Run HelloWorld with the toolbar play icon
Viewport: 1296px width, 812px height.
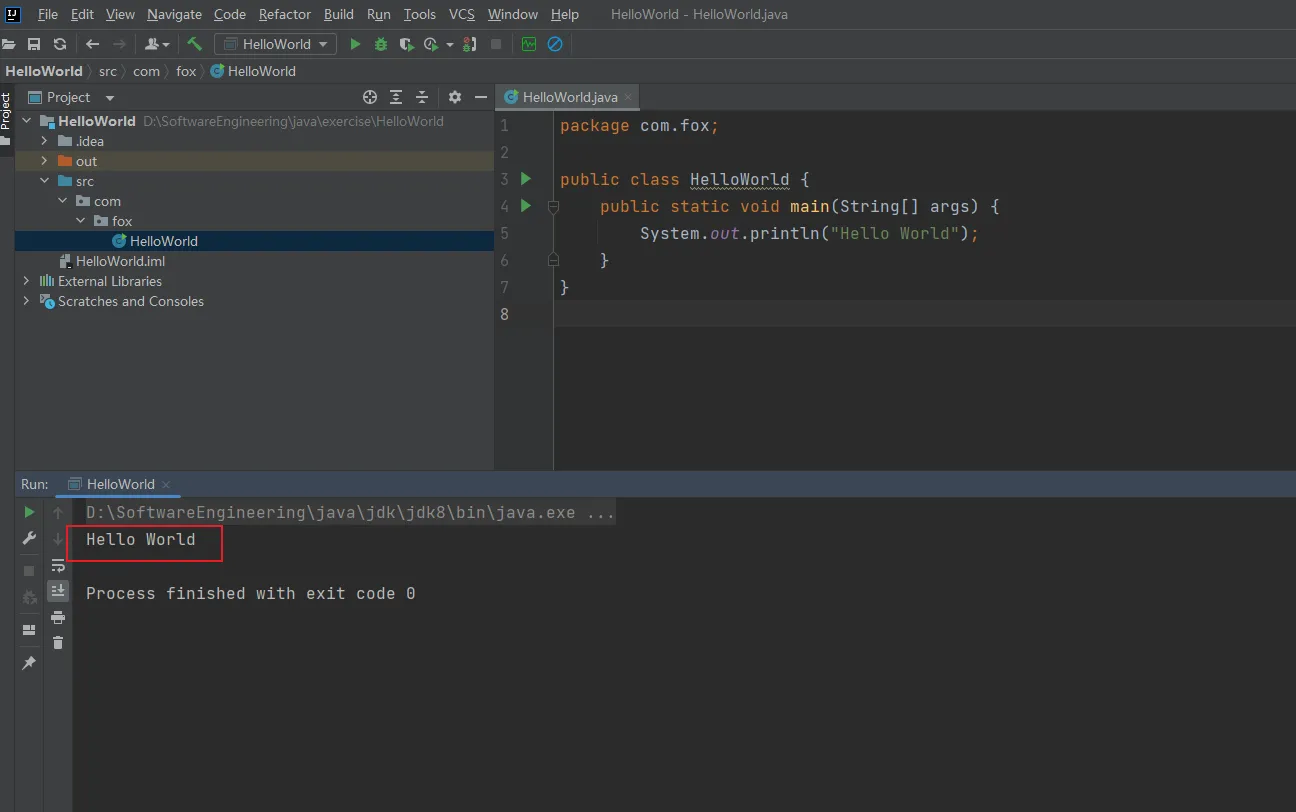pos(355,44)
